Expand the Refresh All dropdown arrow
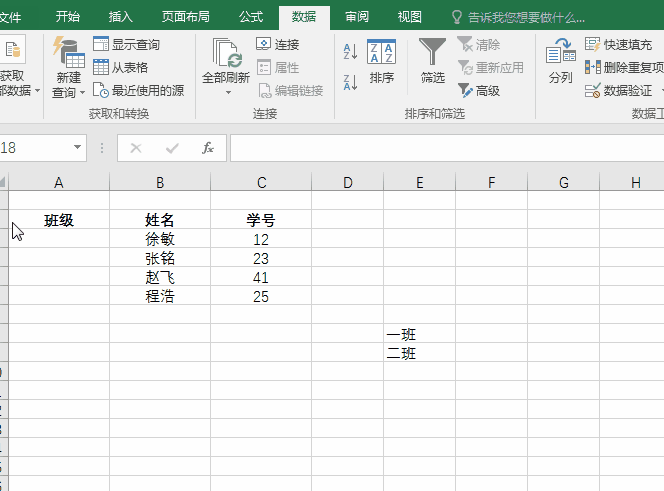 coord(228,92)
